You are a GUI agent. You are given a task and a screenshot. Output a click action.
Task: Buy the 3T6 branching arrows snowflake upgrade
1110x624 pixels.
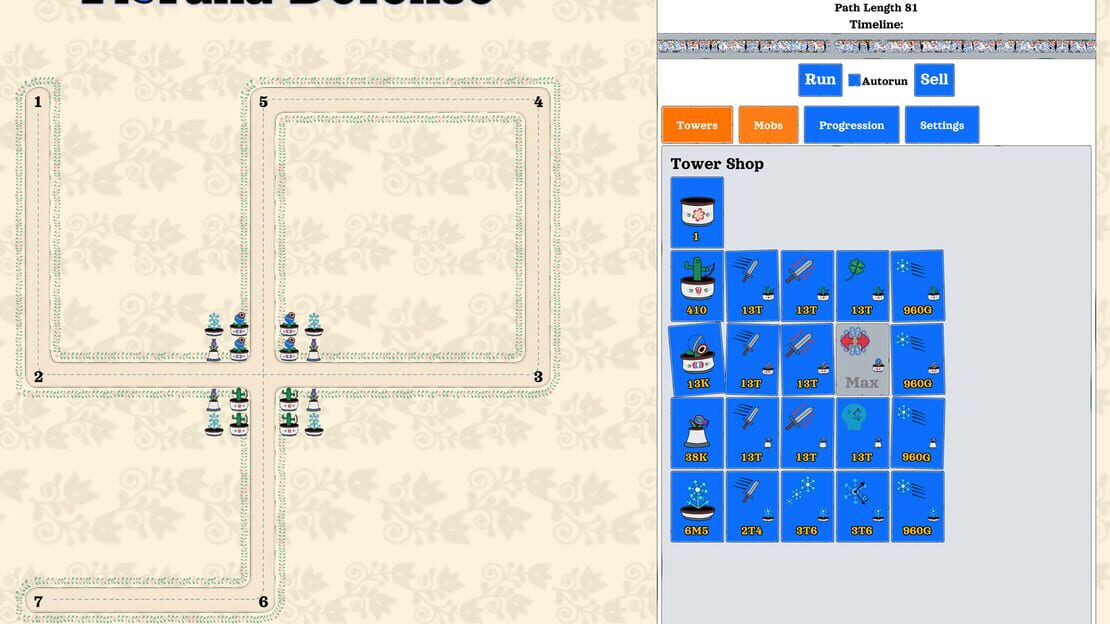coord(862,506)
